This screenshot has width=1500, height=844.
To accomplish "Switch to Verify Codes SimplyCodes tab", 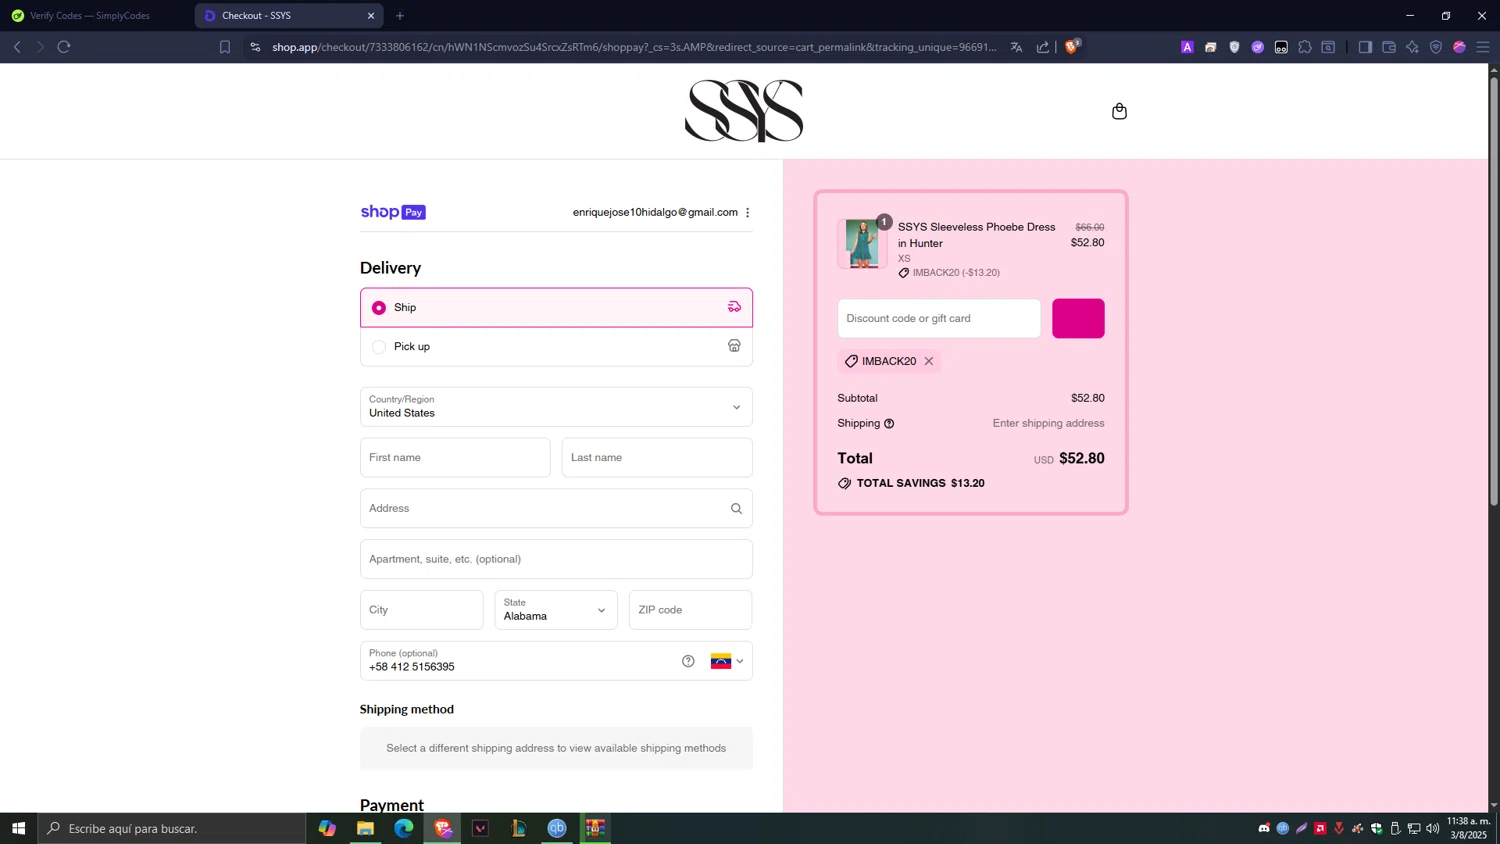I will tap(95, 16).
